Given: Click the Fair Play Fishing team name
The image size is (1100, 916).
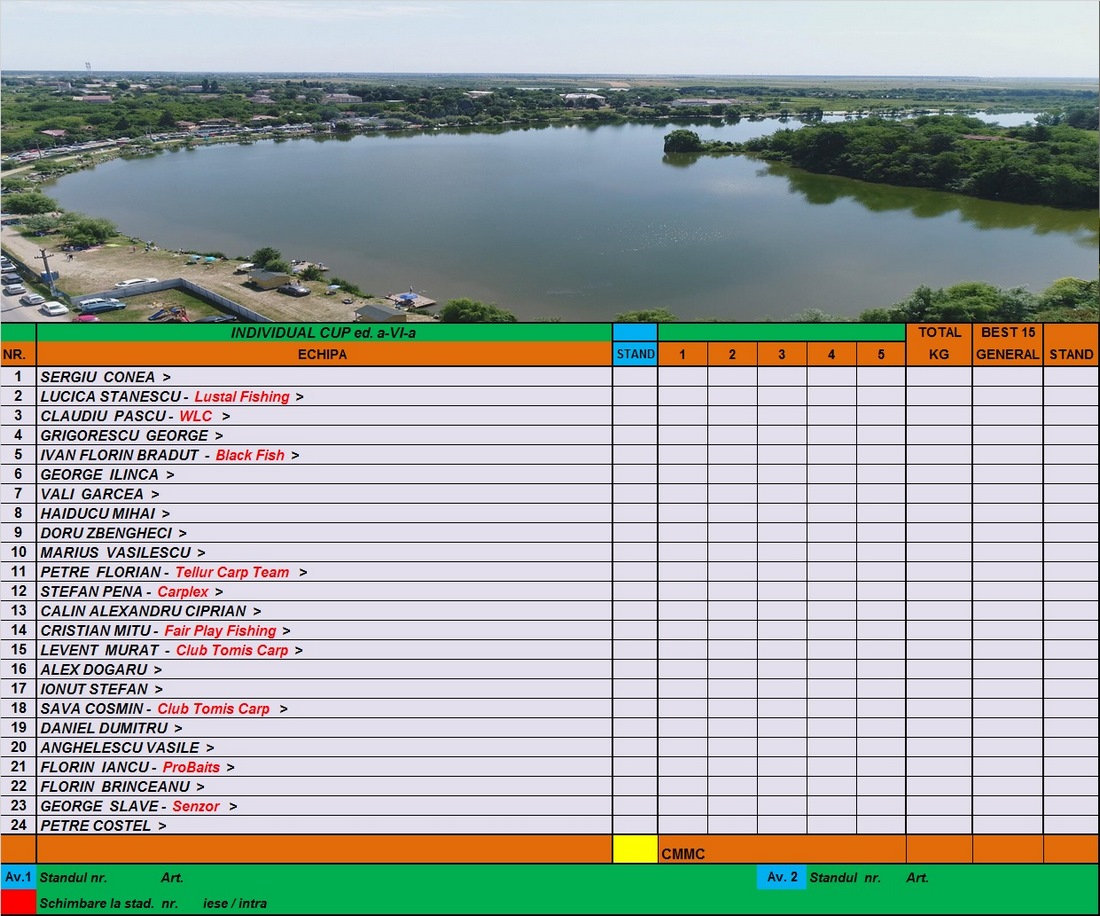Looking at the screenshot, I should [220, 631].
